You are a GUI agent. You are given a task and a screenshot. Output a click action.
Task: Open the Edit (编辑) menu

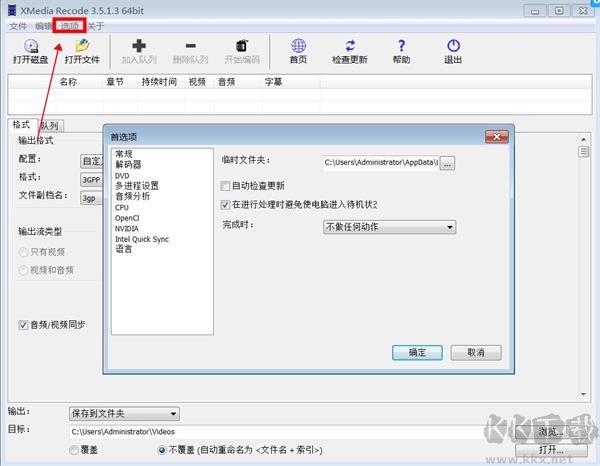coord(43,26)
